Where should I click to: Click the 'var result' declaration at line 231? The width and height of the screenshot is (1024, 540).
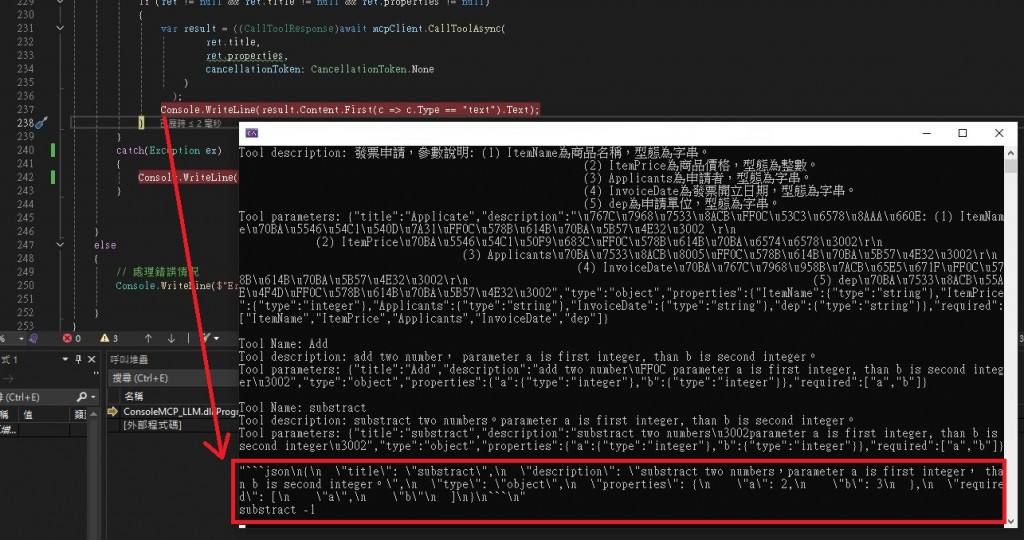click(188, 28)
